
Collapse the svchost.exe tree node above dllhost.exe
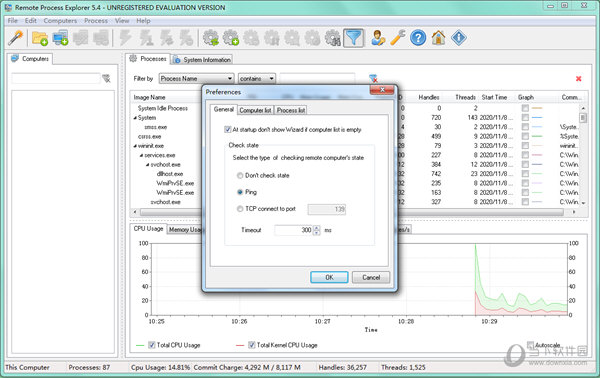point(147,165)
